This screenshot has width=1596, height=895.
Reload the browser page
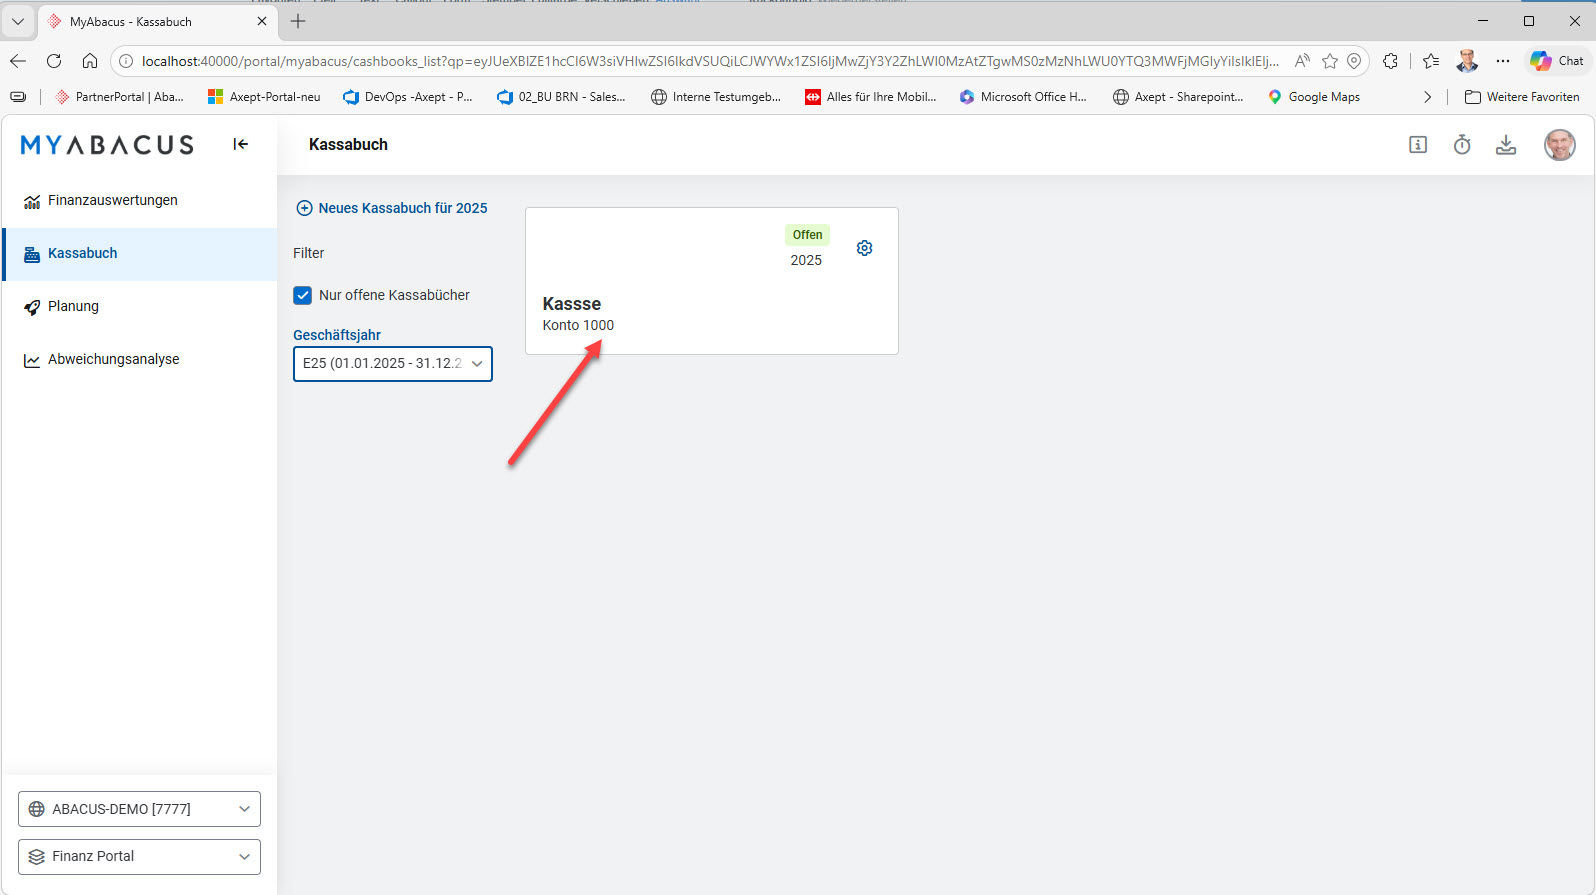[54, 61]
